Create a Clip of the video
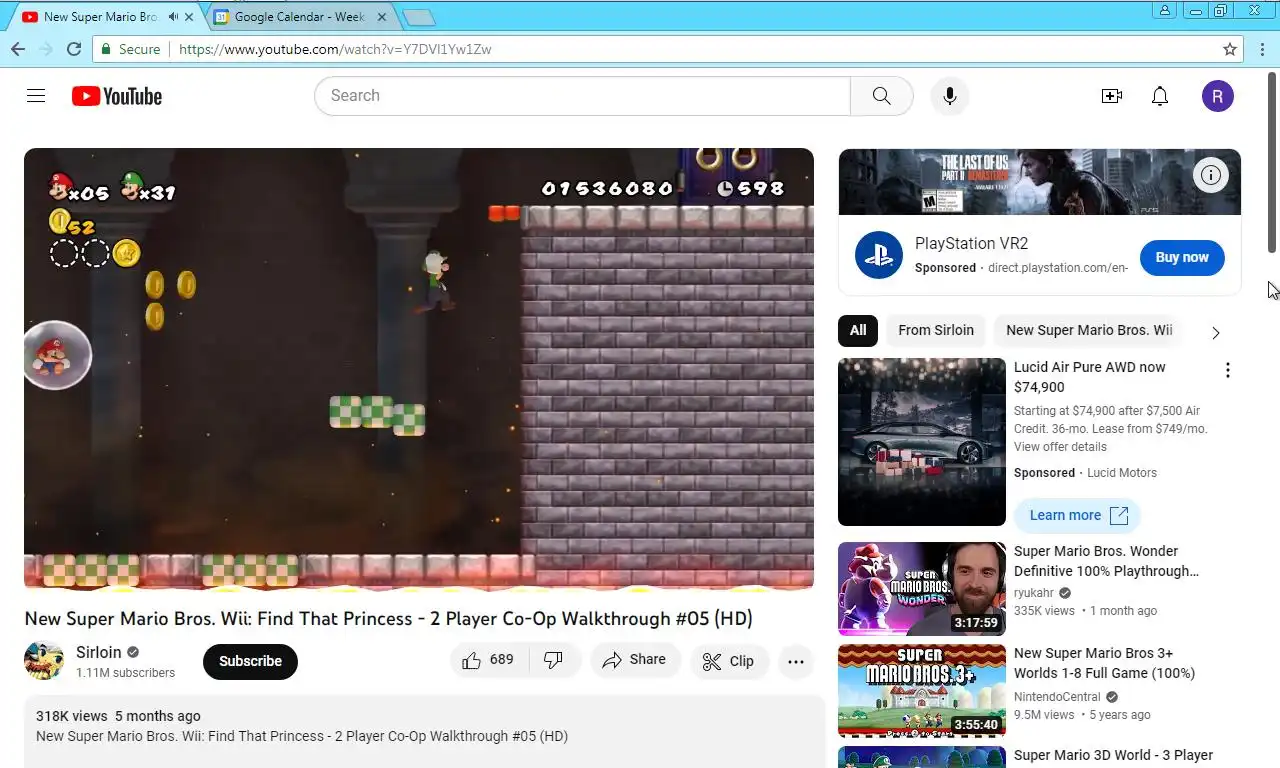 [728, 661]
